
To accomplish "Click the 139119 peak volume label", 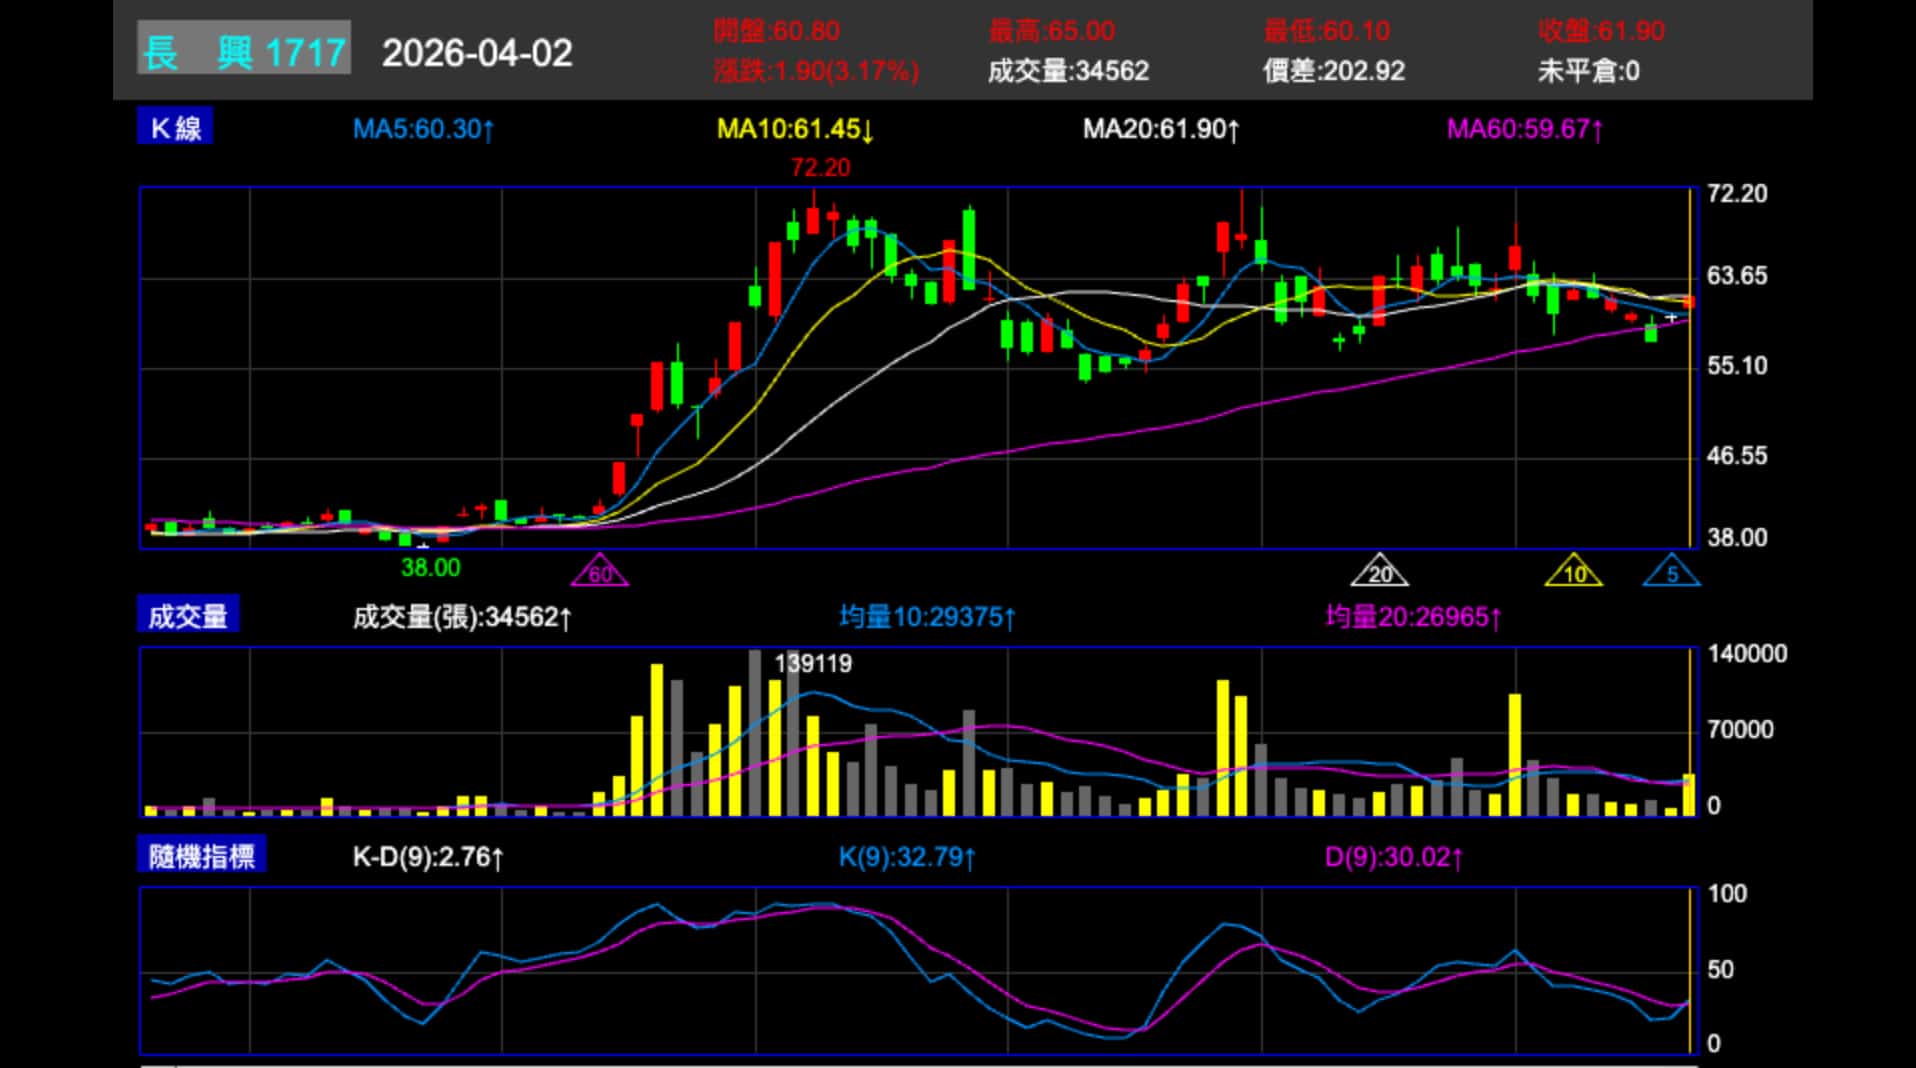I will click(813, 663).
